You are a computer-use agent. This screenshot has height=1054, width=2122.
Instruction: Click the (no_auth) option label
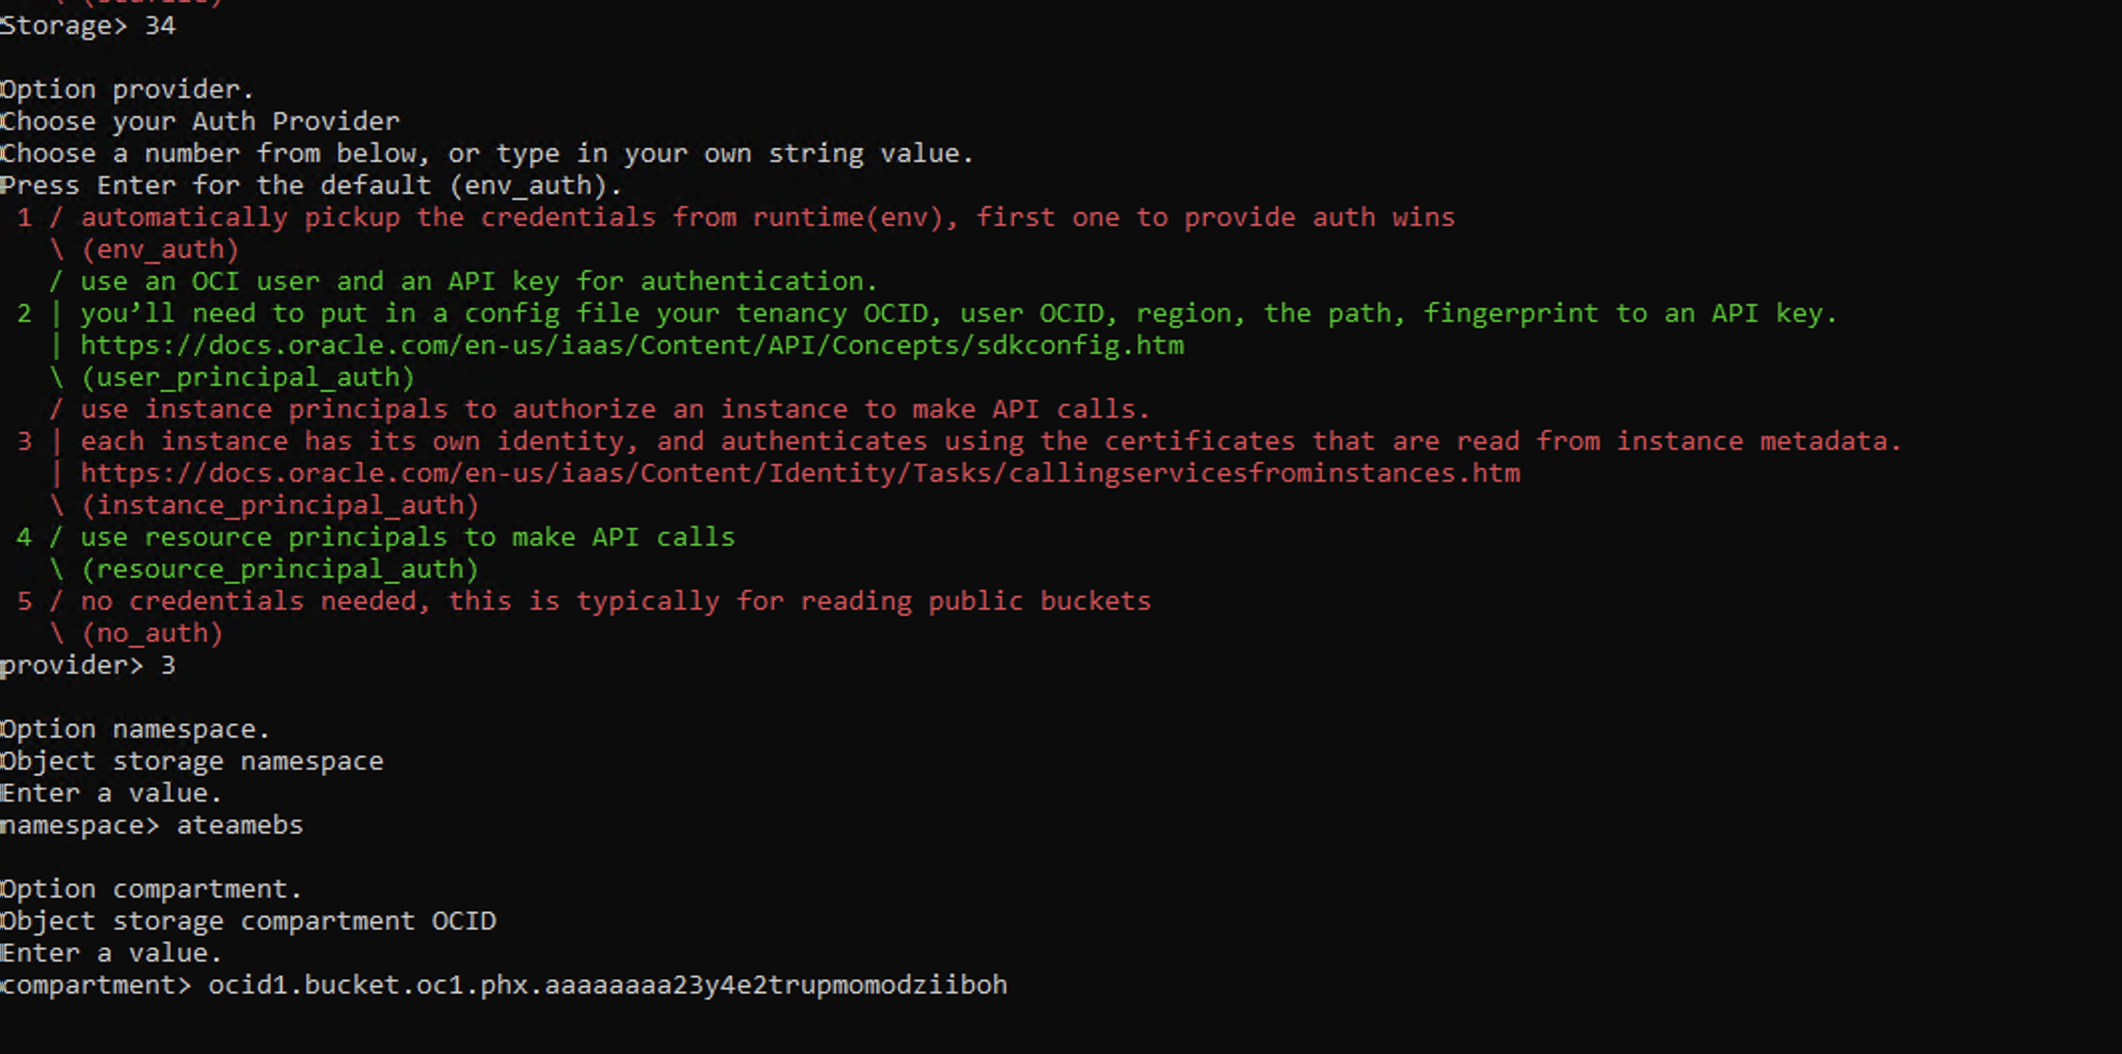click(152, 633)
